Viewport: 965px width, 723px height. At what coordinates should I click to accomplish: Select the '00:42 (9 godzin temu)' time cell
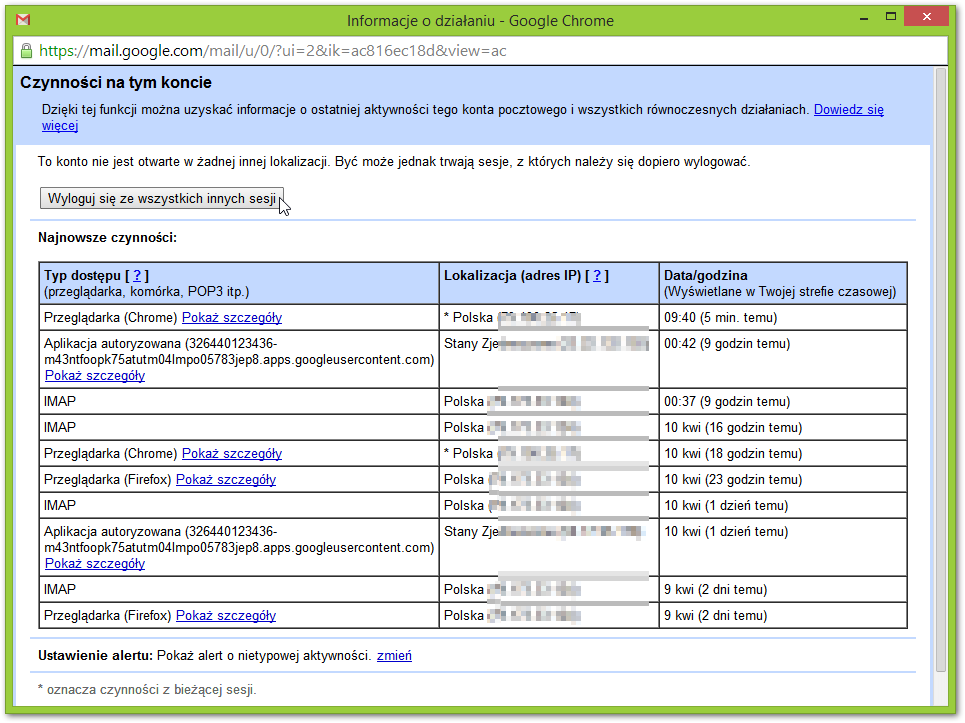783,359
